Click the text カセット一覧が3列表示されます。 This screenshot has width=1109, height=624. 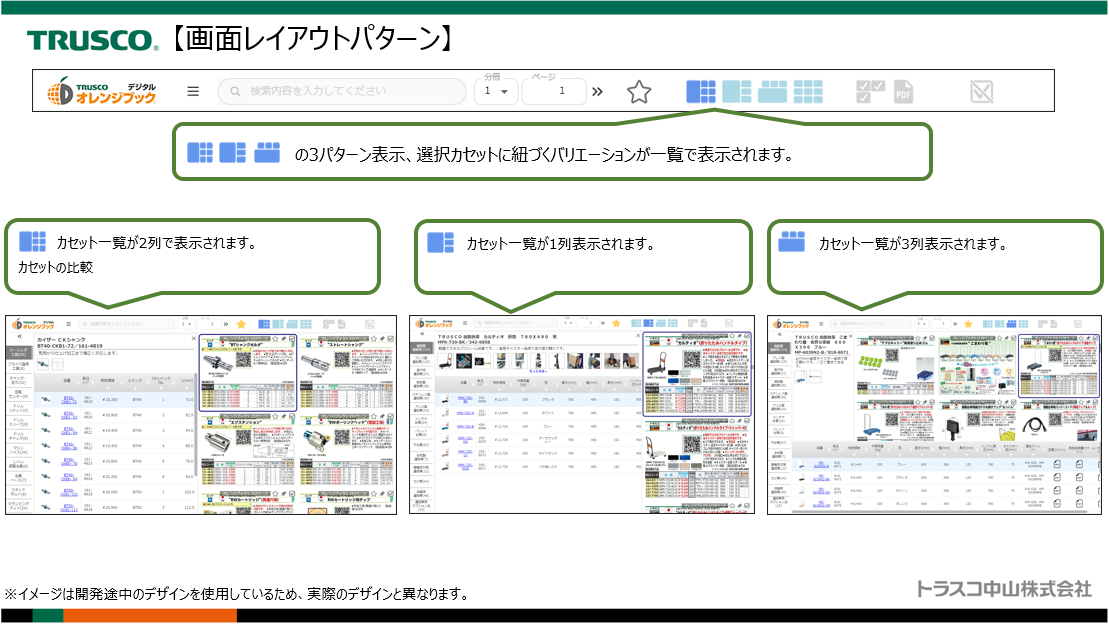913,244
